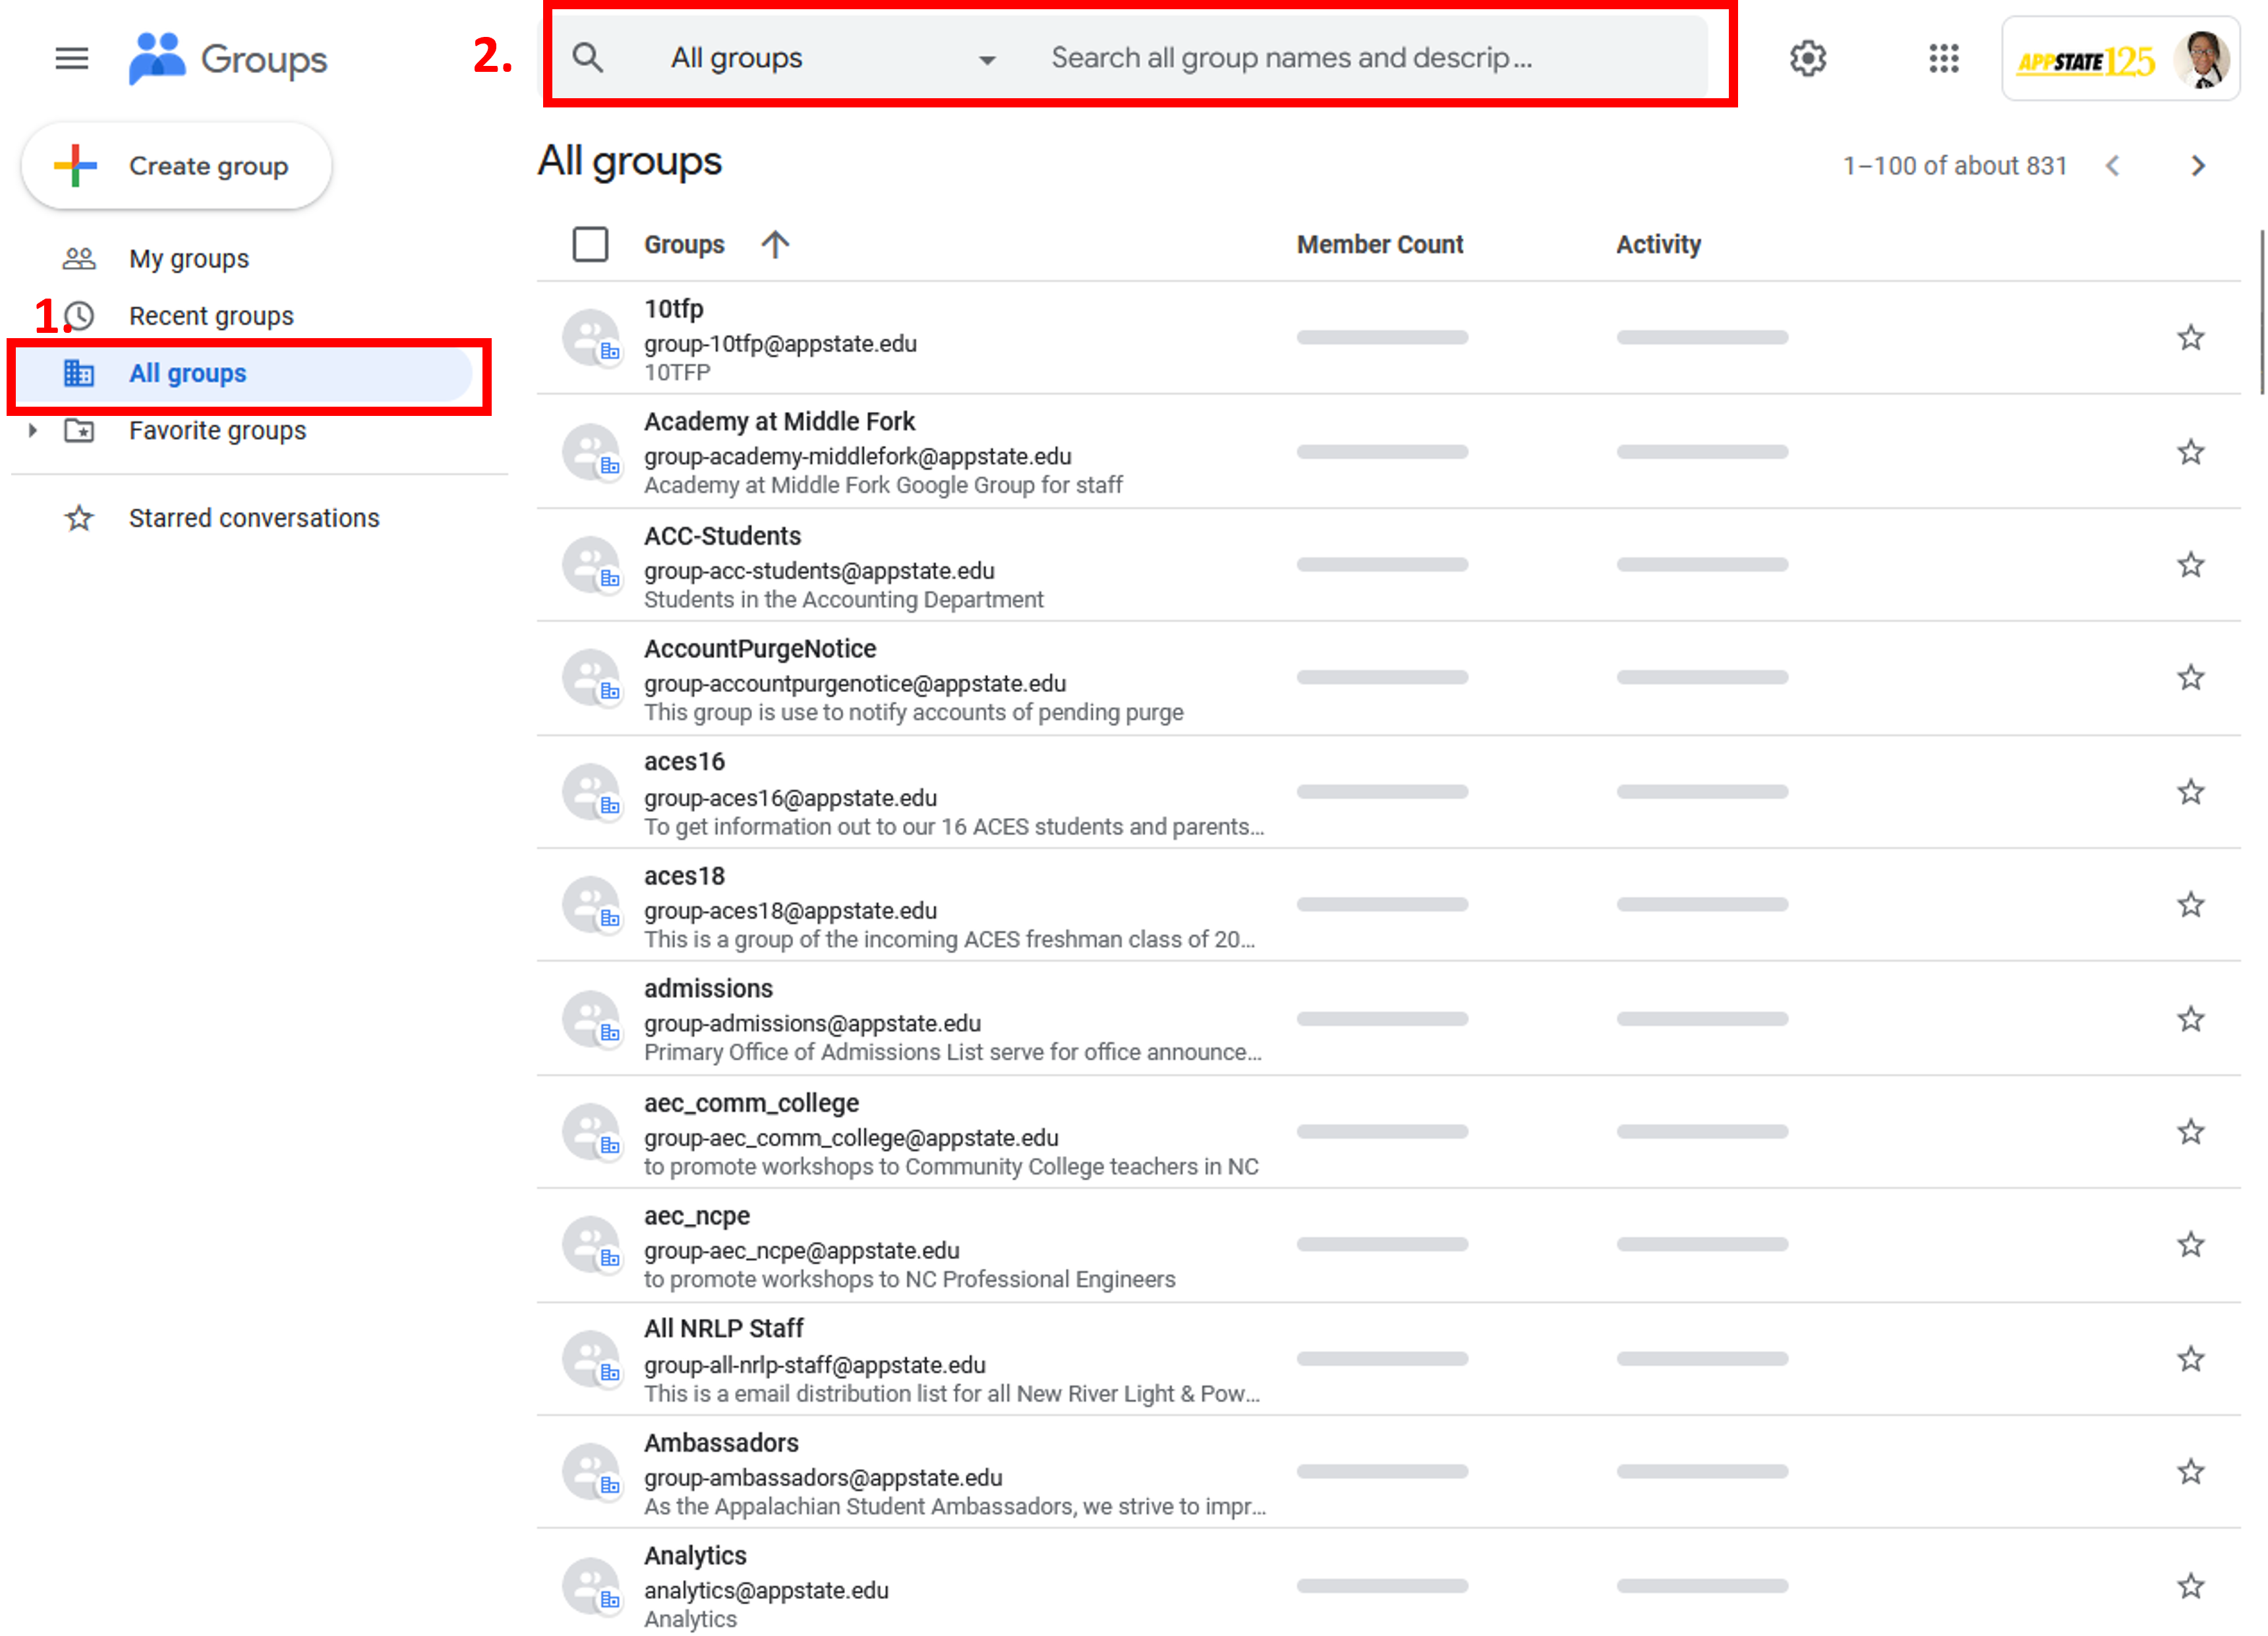Click the admissions group avatar

tap(592, 1019)
